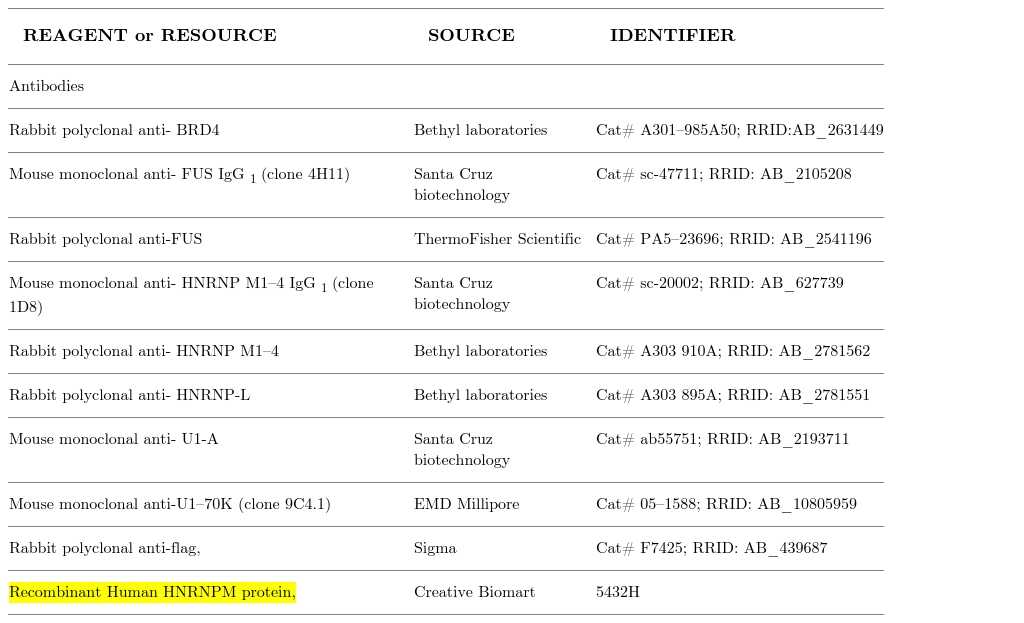Image resolution: width=1024 pixels, height=623 pixels.
Task: Click 'Sigma' source cell
Action: (435, 548)
